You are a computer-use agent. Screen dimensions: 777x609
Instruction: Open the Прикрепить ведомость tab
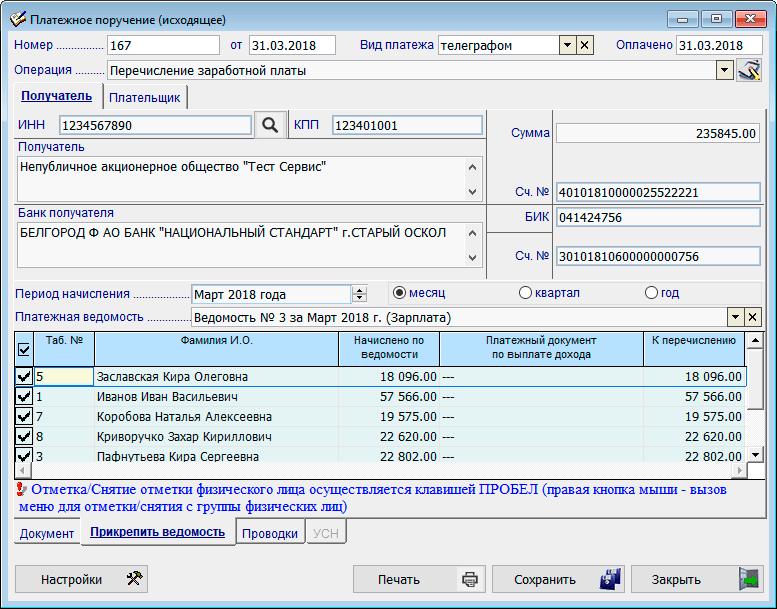pos(158,532)
